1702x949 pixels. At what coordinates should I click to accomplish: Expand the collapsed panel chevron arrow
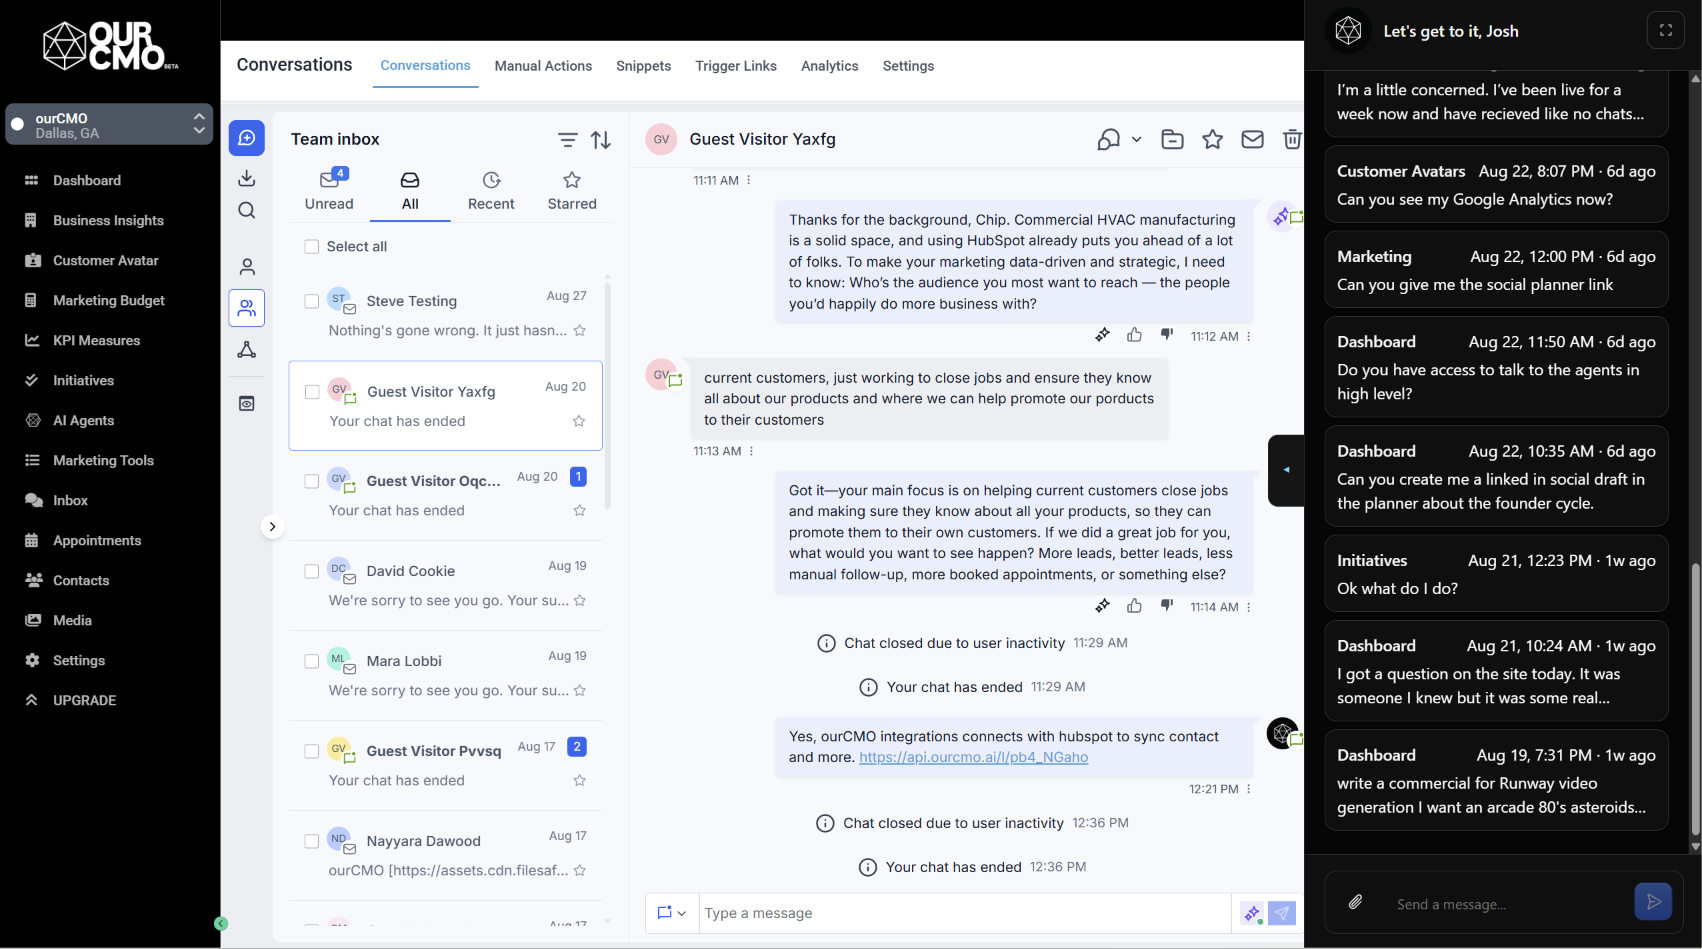pos(272,526)
